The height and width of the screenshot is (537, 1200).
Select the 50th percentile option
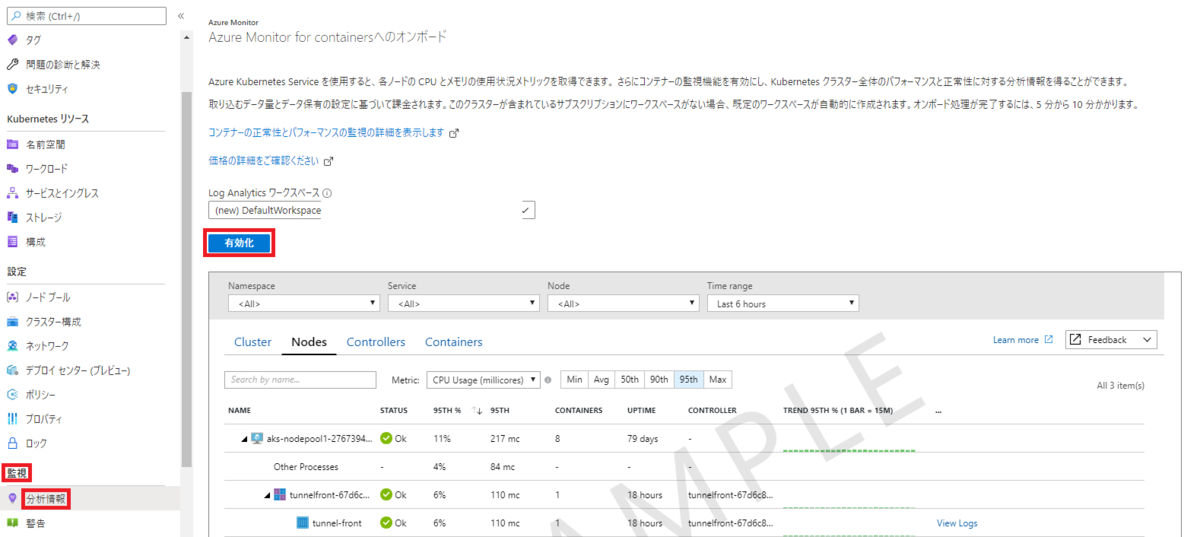tap(629, 380)
